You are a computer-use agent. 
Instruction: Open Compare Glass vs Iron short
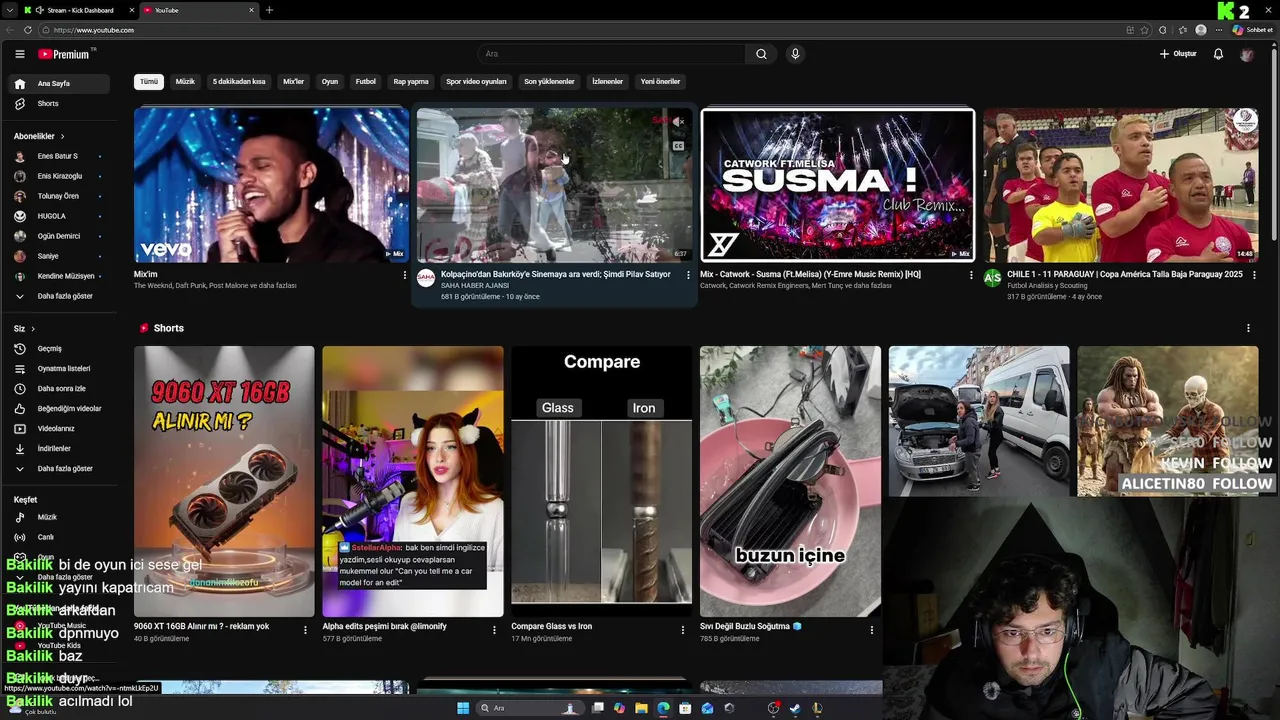pyautogui.click(x=601, y=481)
